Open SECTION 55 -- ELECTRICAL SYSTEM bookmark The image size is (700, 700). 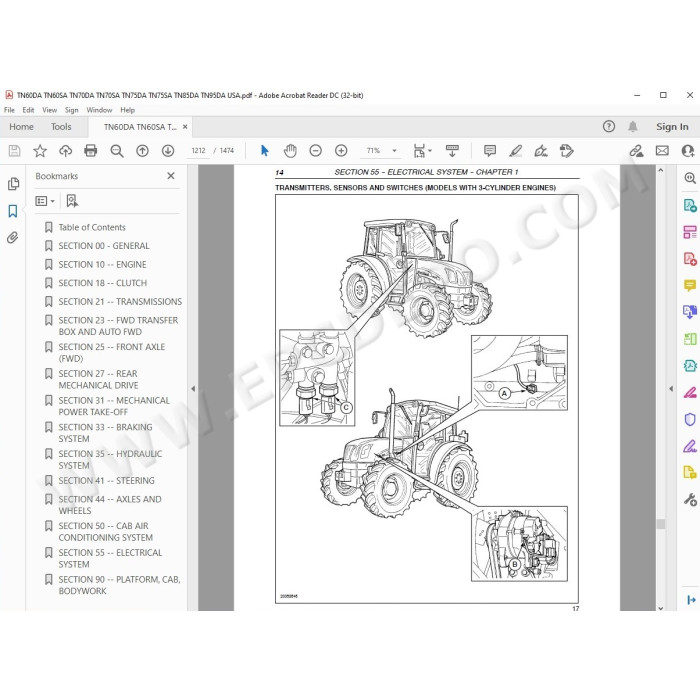[x=110, y=558]
